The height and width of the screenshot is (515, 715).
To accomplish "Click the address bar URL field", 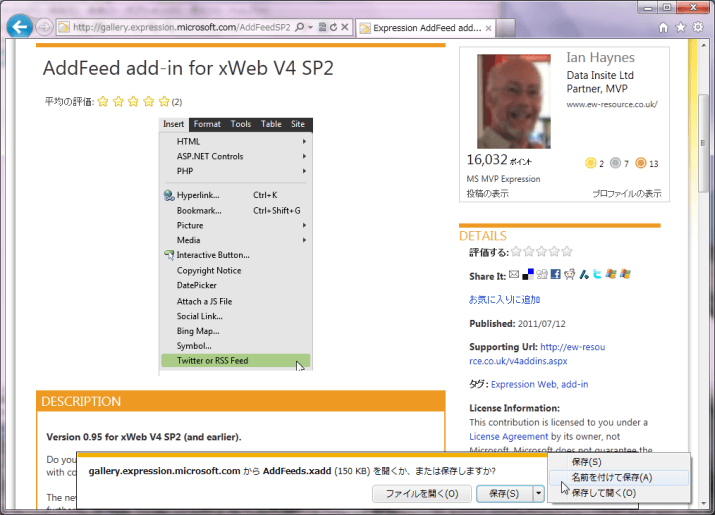I will 181,27.
